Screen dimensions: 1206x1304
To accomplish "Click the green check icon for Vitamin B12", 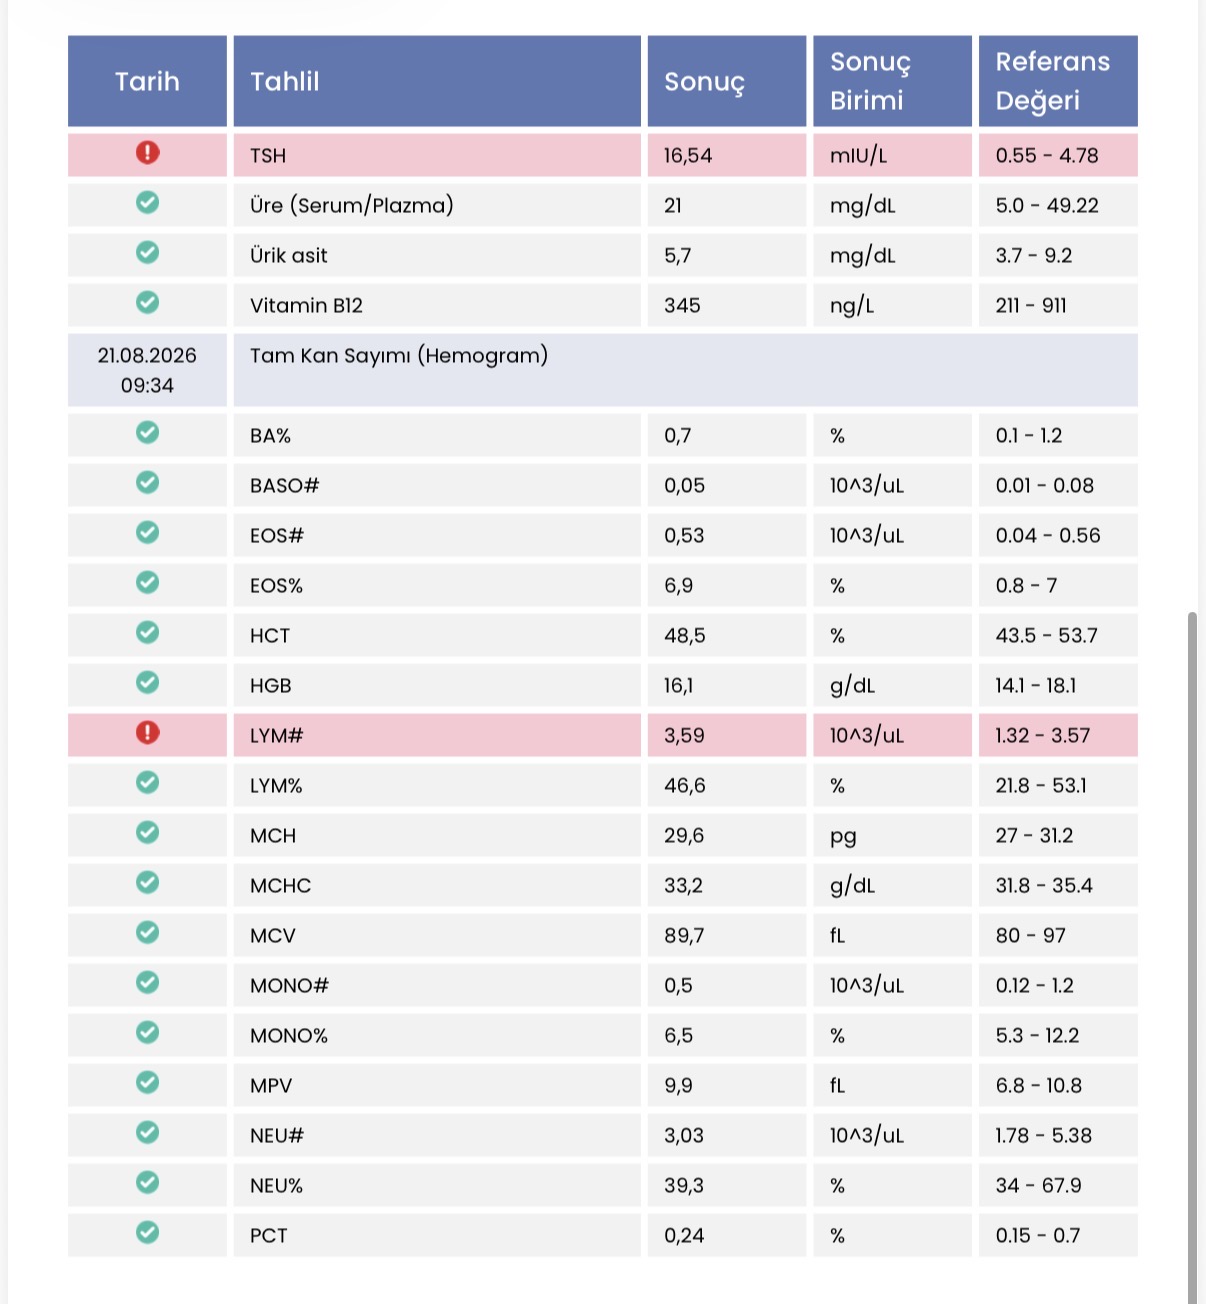I will pos(147,302).
